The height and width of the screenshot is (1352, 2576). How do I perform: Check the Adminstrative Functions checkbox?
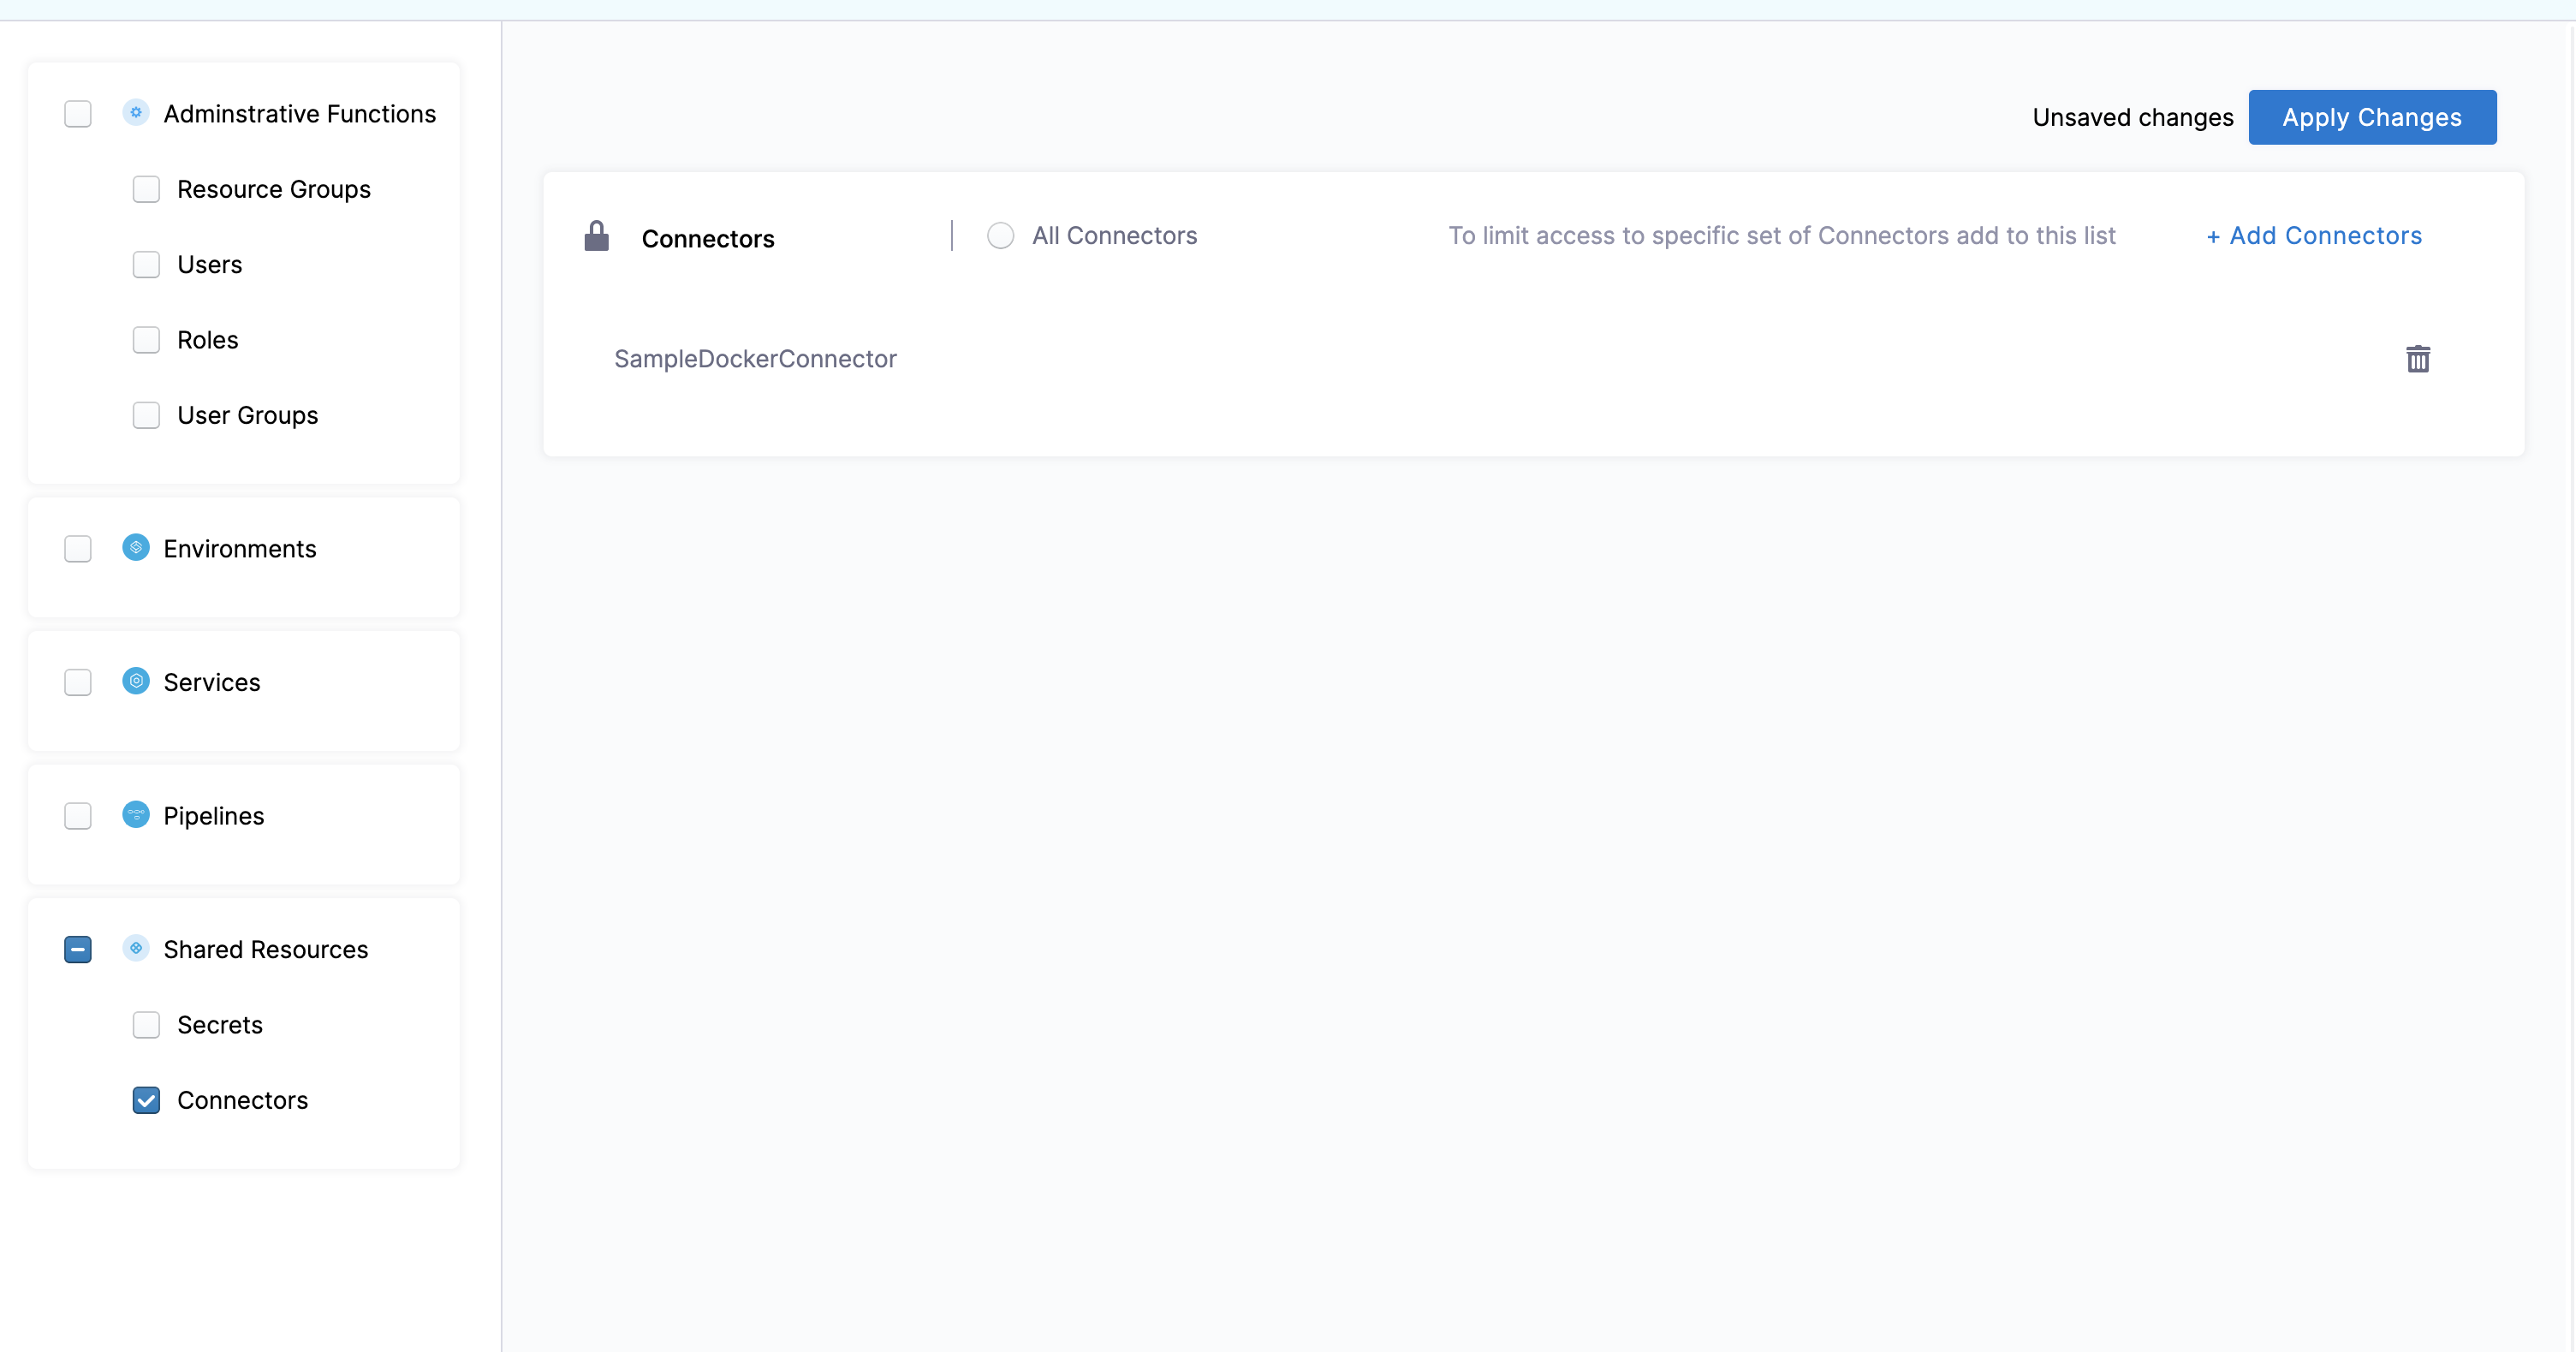(78, 114)
